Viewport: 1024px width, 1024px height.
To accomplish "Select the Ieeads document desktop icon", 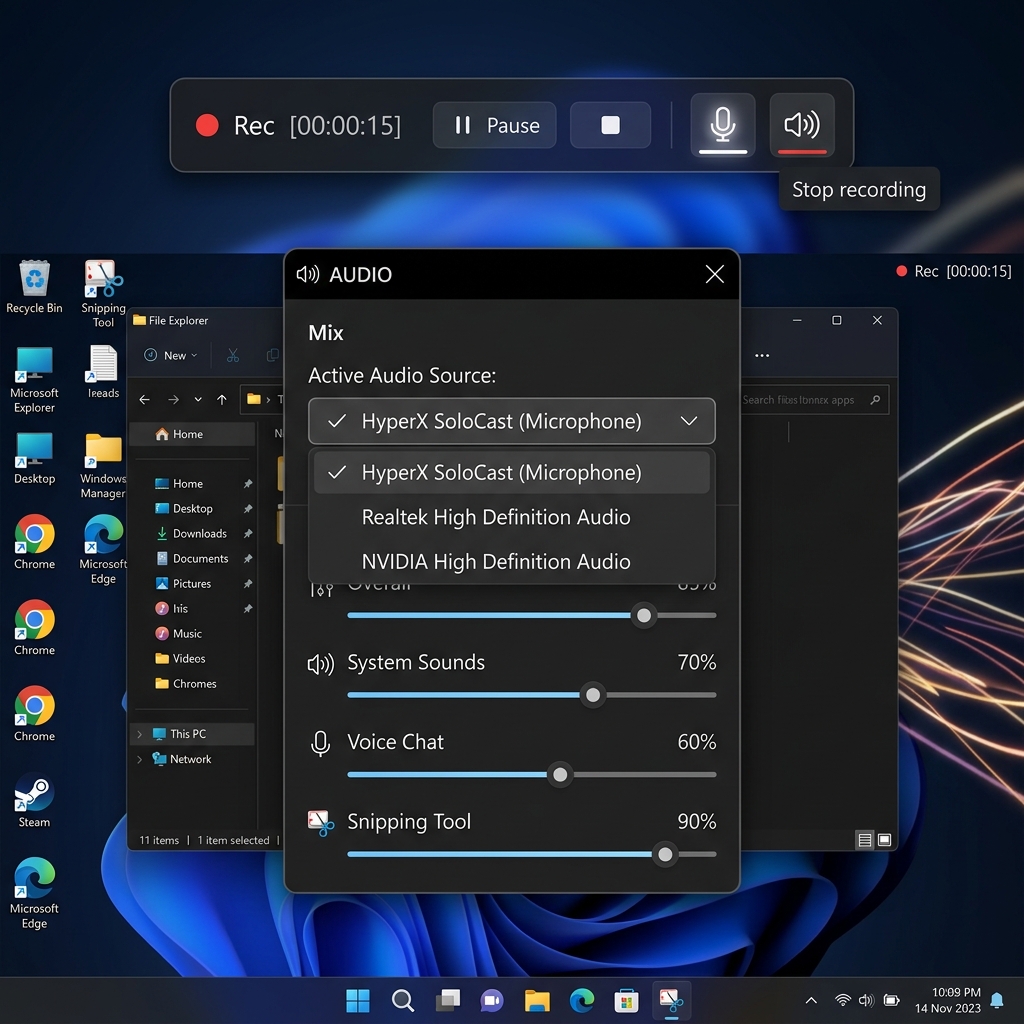I will (103, 372).
